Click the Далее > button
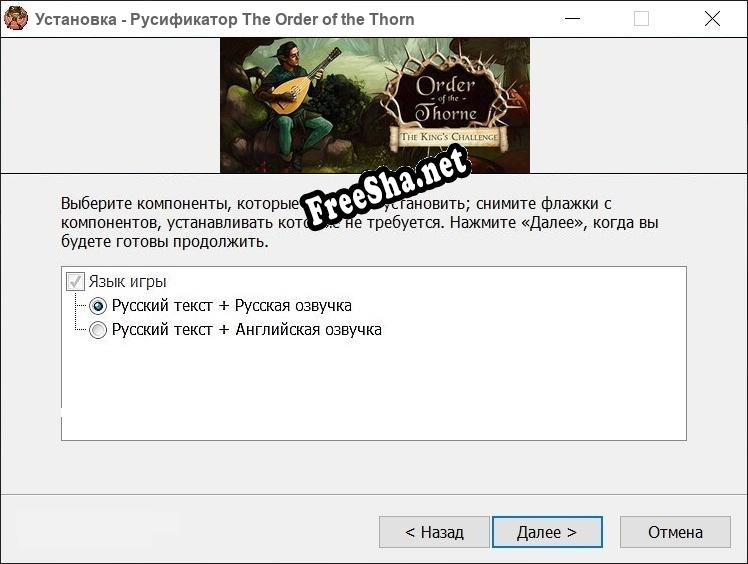 (x=547, y=532)
